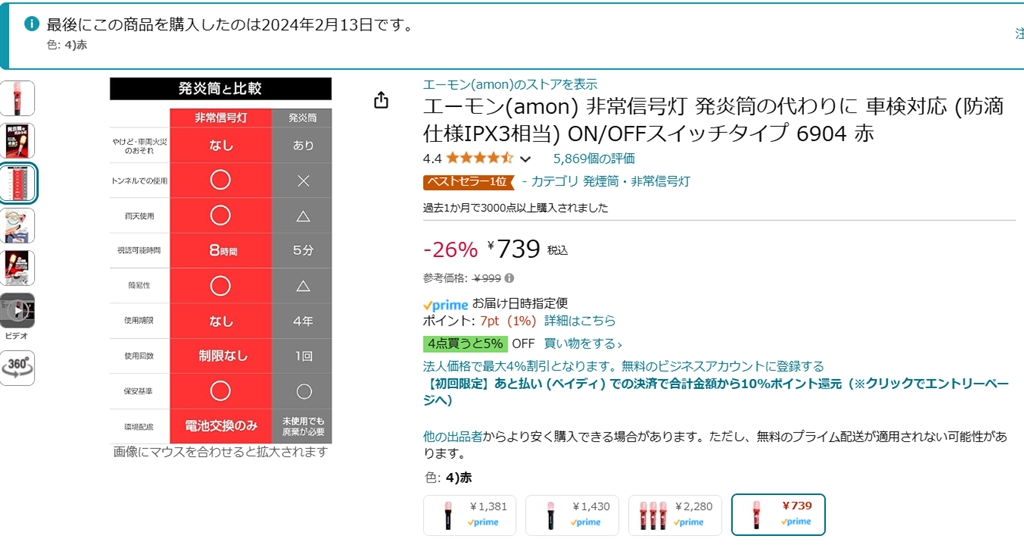Click the 発炎筒と比較 main product image
The height and width of the screenshot is (554, 1024).
(221, 261)
